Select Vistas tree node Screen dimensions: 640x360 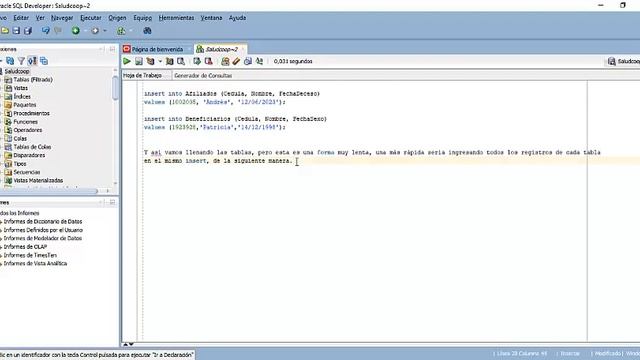pos(20,88)
